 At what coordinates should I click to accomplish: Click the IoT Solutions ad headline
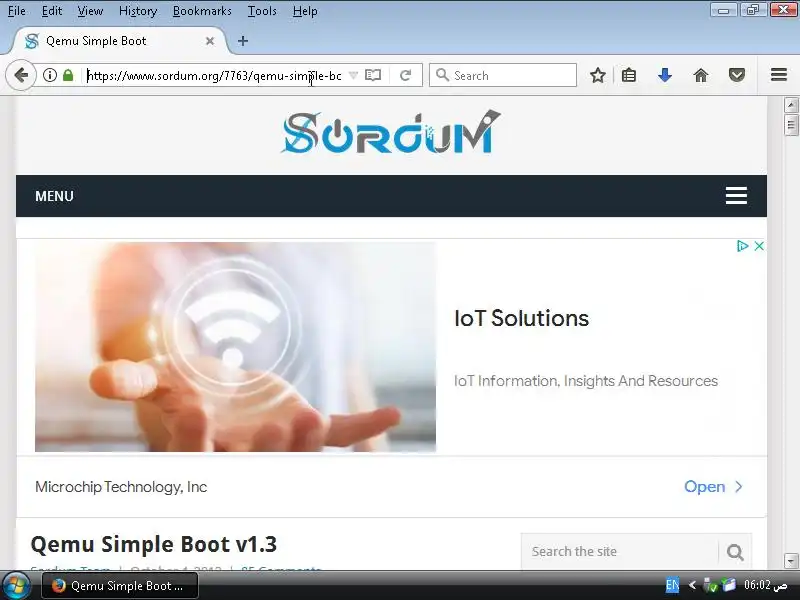click(521, 318)
